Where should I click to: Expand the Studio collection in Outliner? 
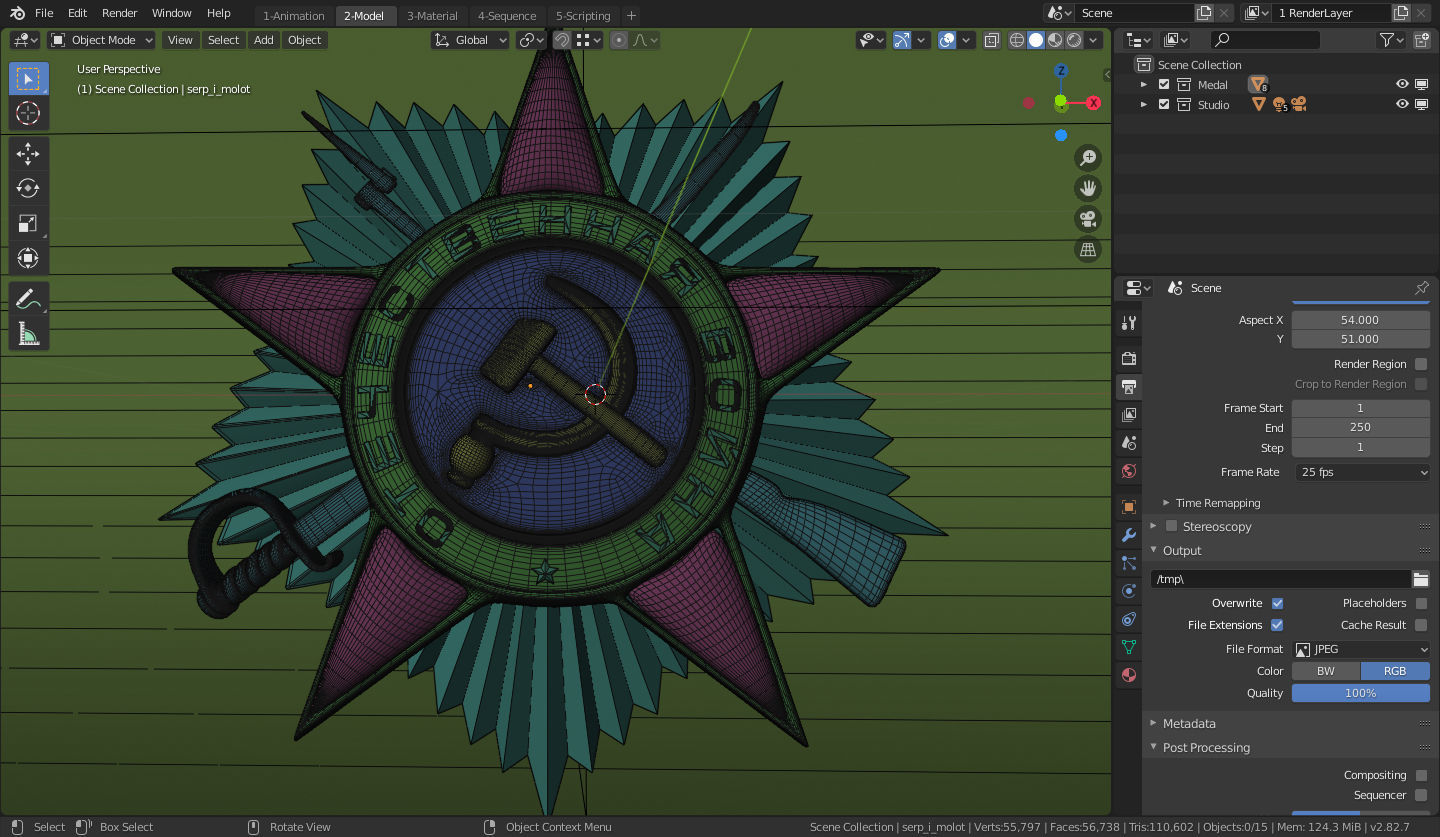1144,104
